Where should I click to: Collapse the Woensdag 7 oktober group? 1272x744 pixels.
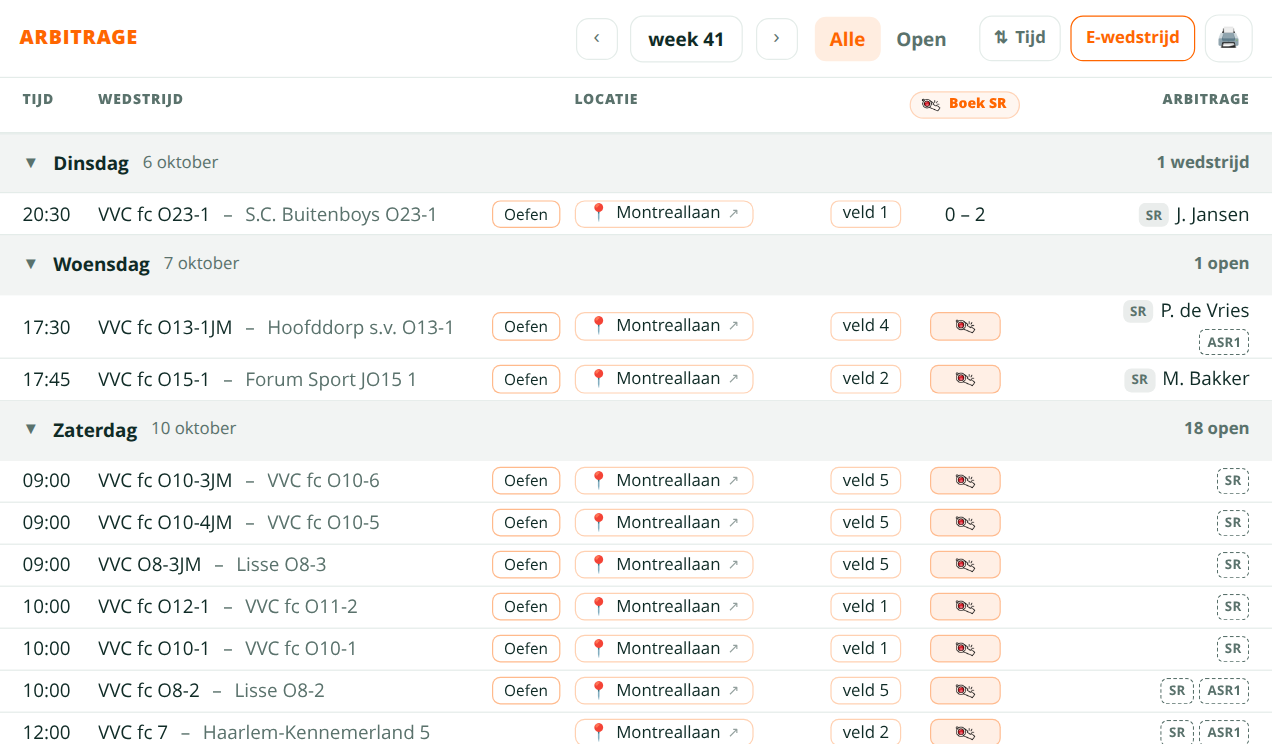click(x=31, y=264)
